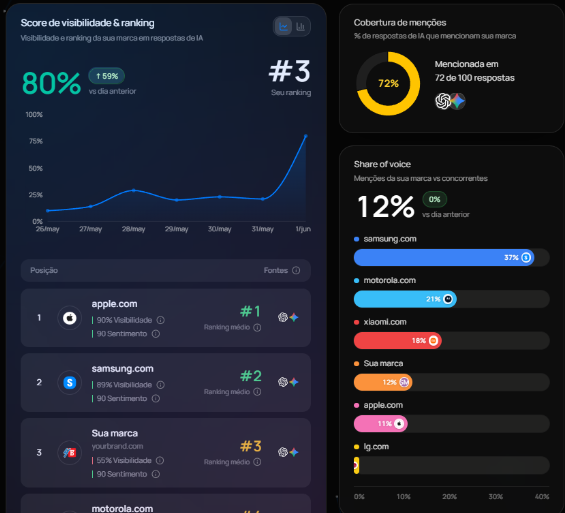
Task: Click the Sua marca 12% share bar
Action: 383,382
